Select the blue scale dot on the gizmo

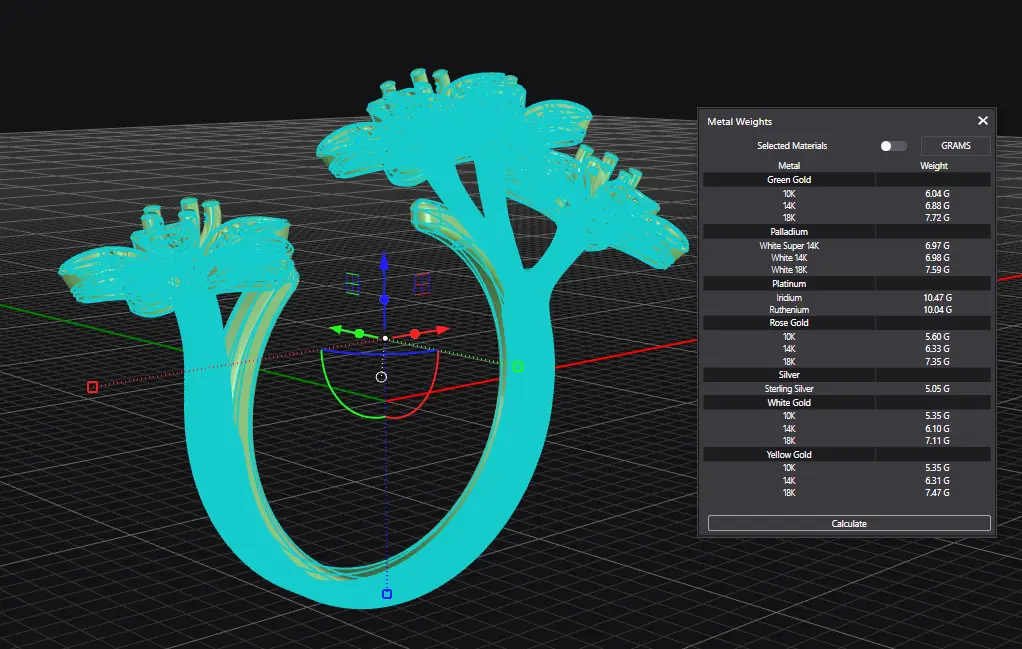[x=384, y=299]
